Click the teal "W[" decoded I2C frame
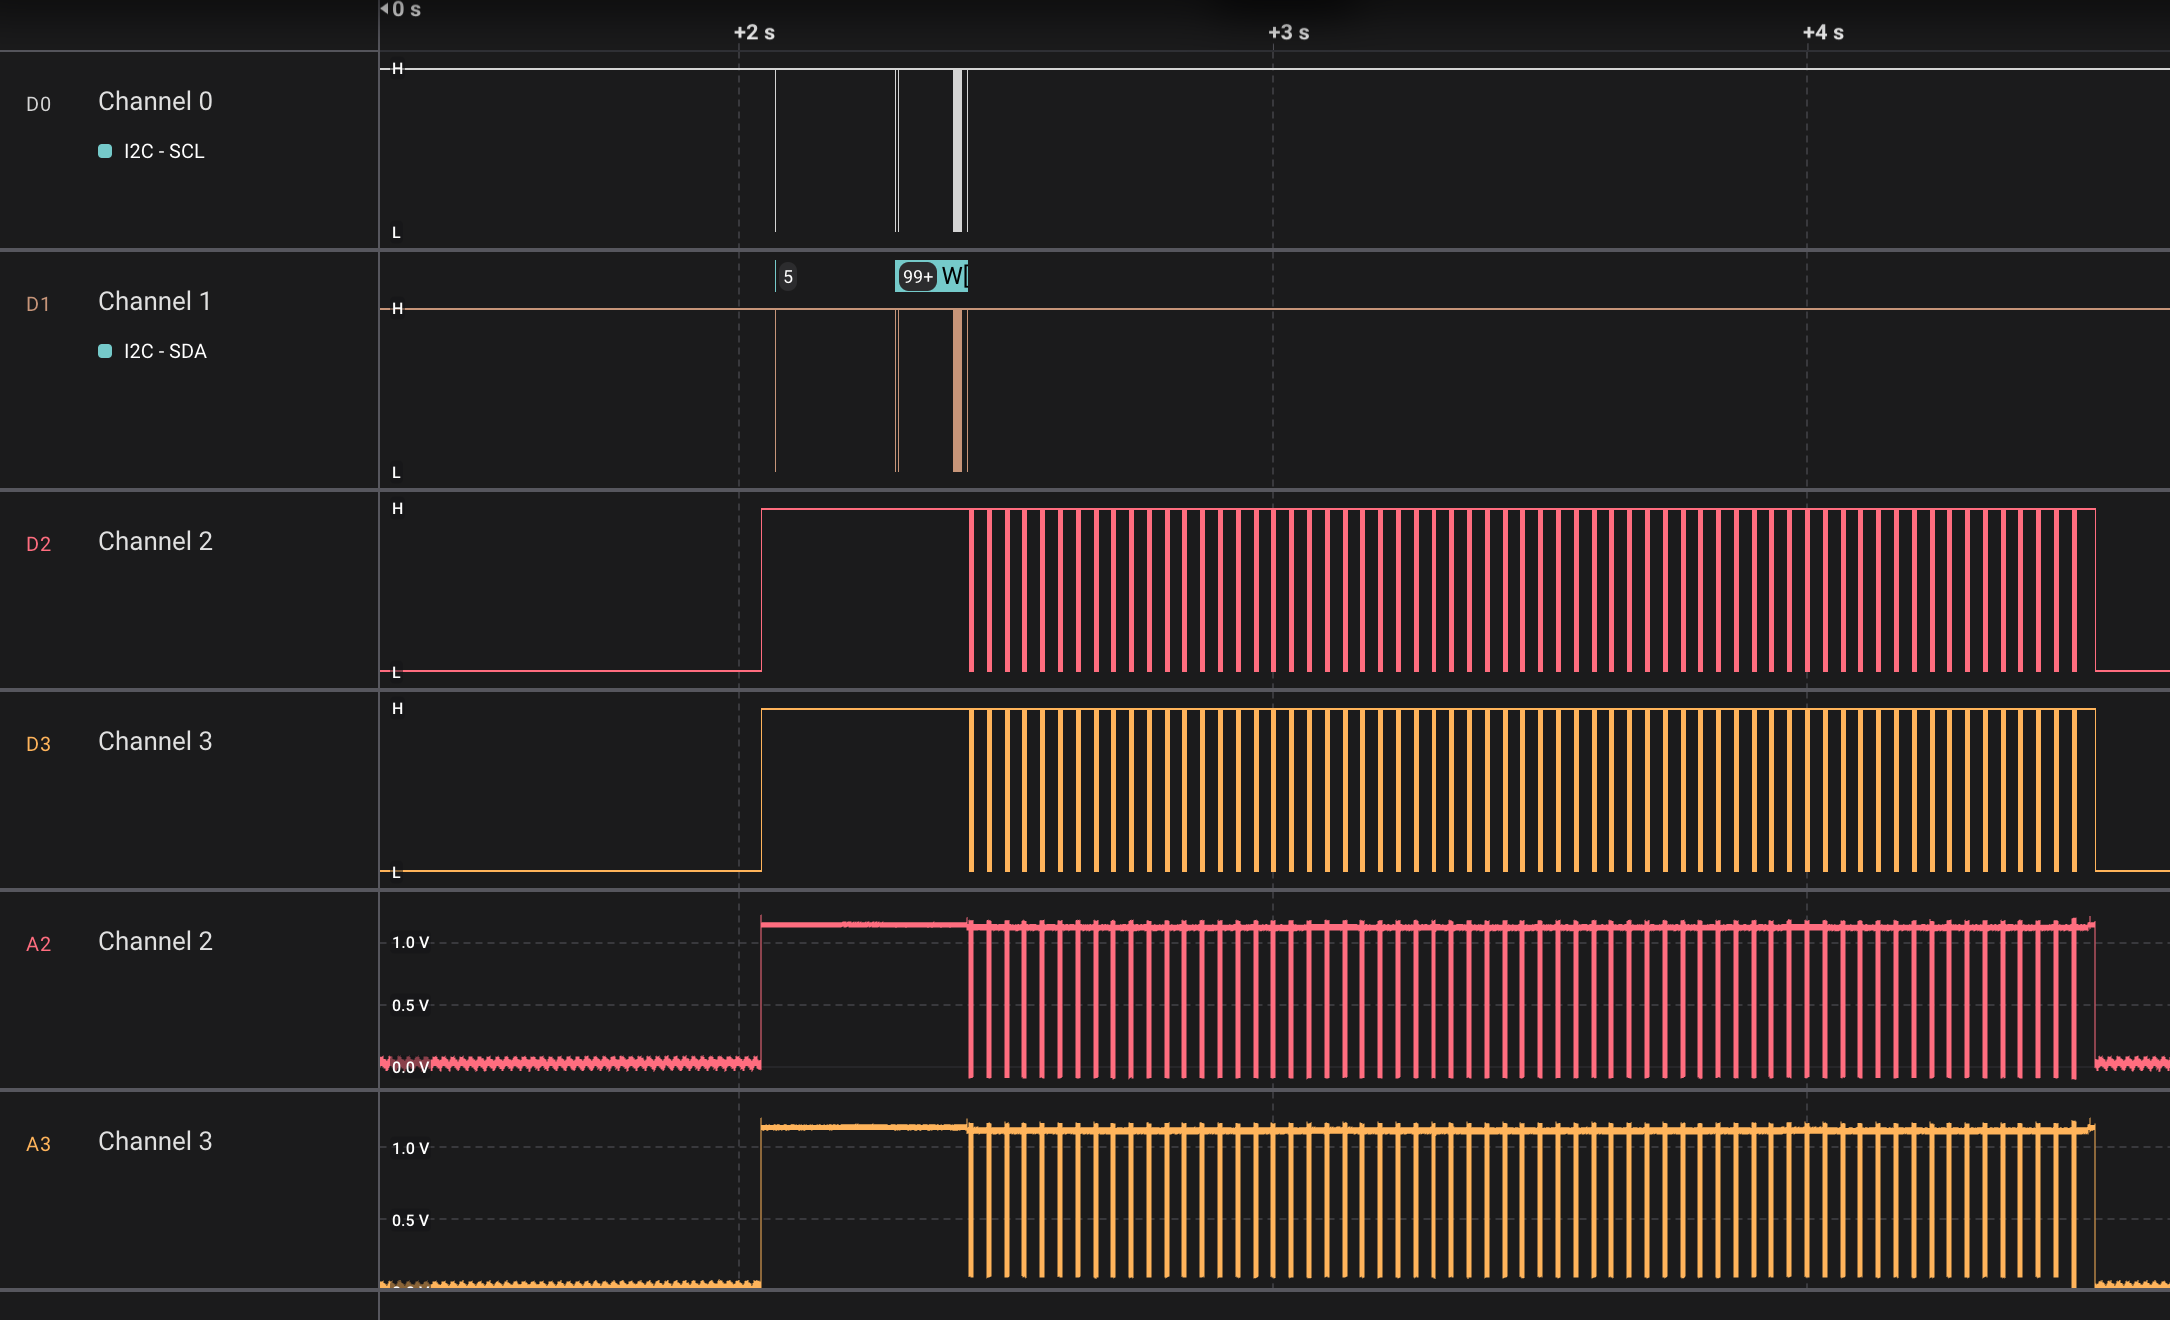2170x1320 pixels. coord(954,276)
